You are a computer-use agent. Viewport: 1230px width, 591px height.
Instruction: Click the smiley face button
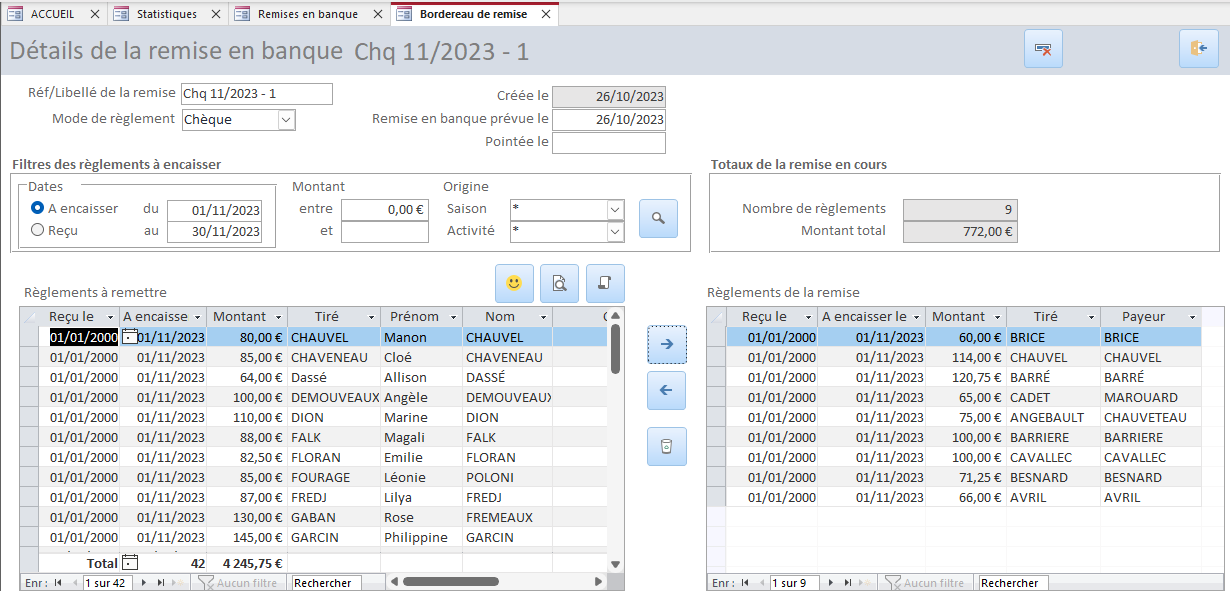click(514, 284)
